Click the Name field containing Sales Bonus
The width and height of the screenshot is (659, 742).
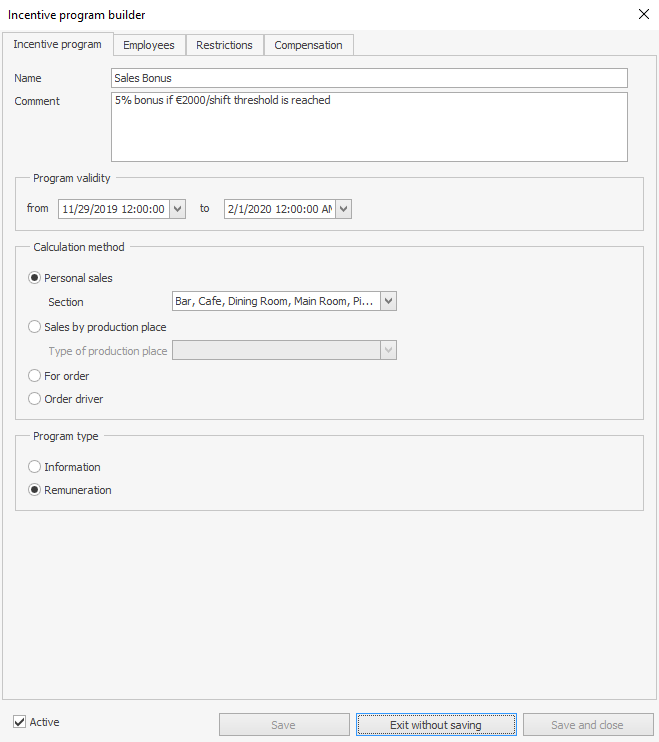coord(368,78)
